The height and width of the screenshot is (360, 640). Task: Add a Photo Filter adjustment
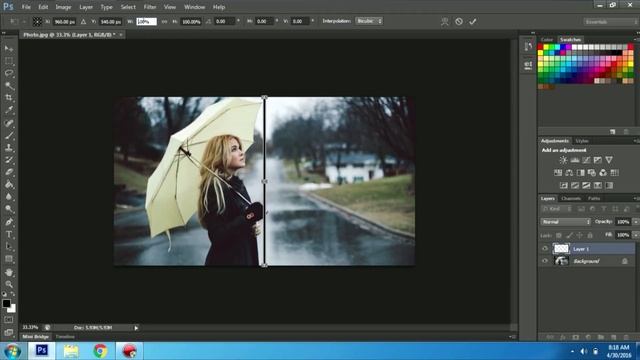592,173
